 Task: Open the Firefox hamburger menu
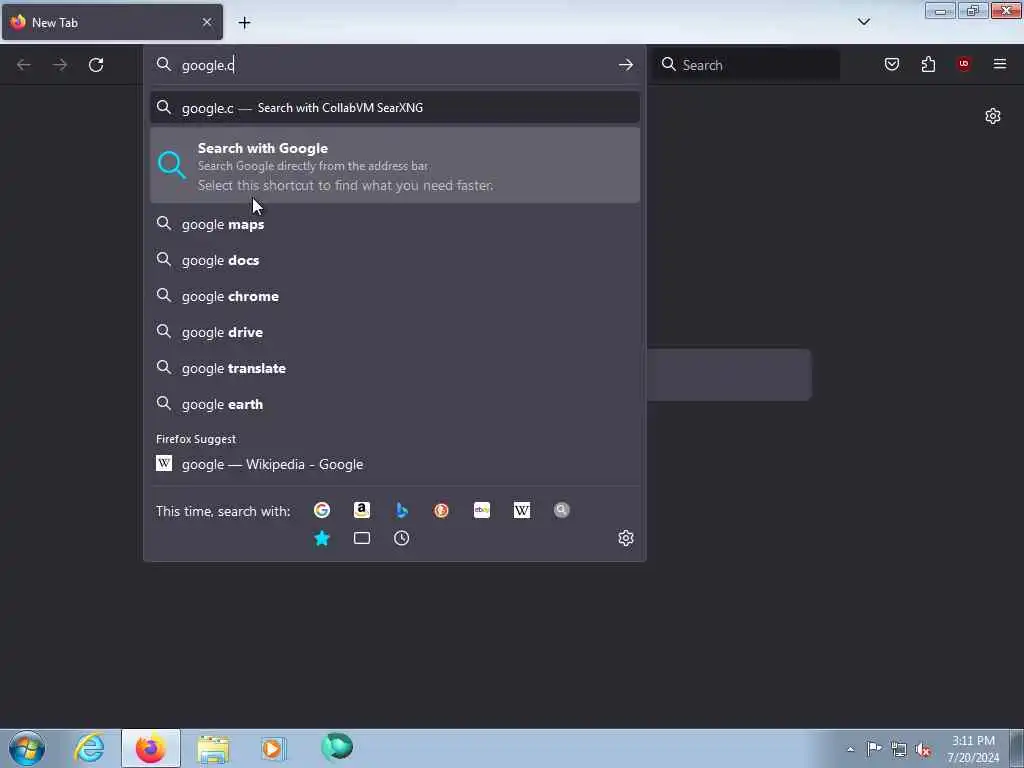[999, 64]
